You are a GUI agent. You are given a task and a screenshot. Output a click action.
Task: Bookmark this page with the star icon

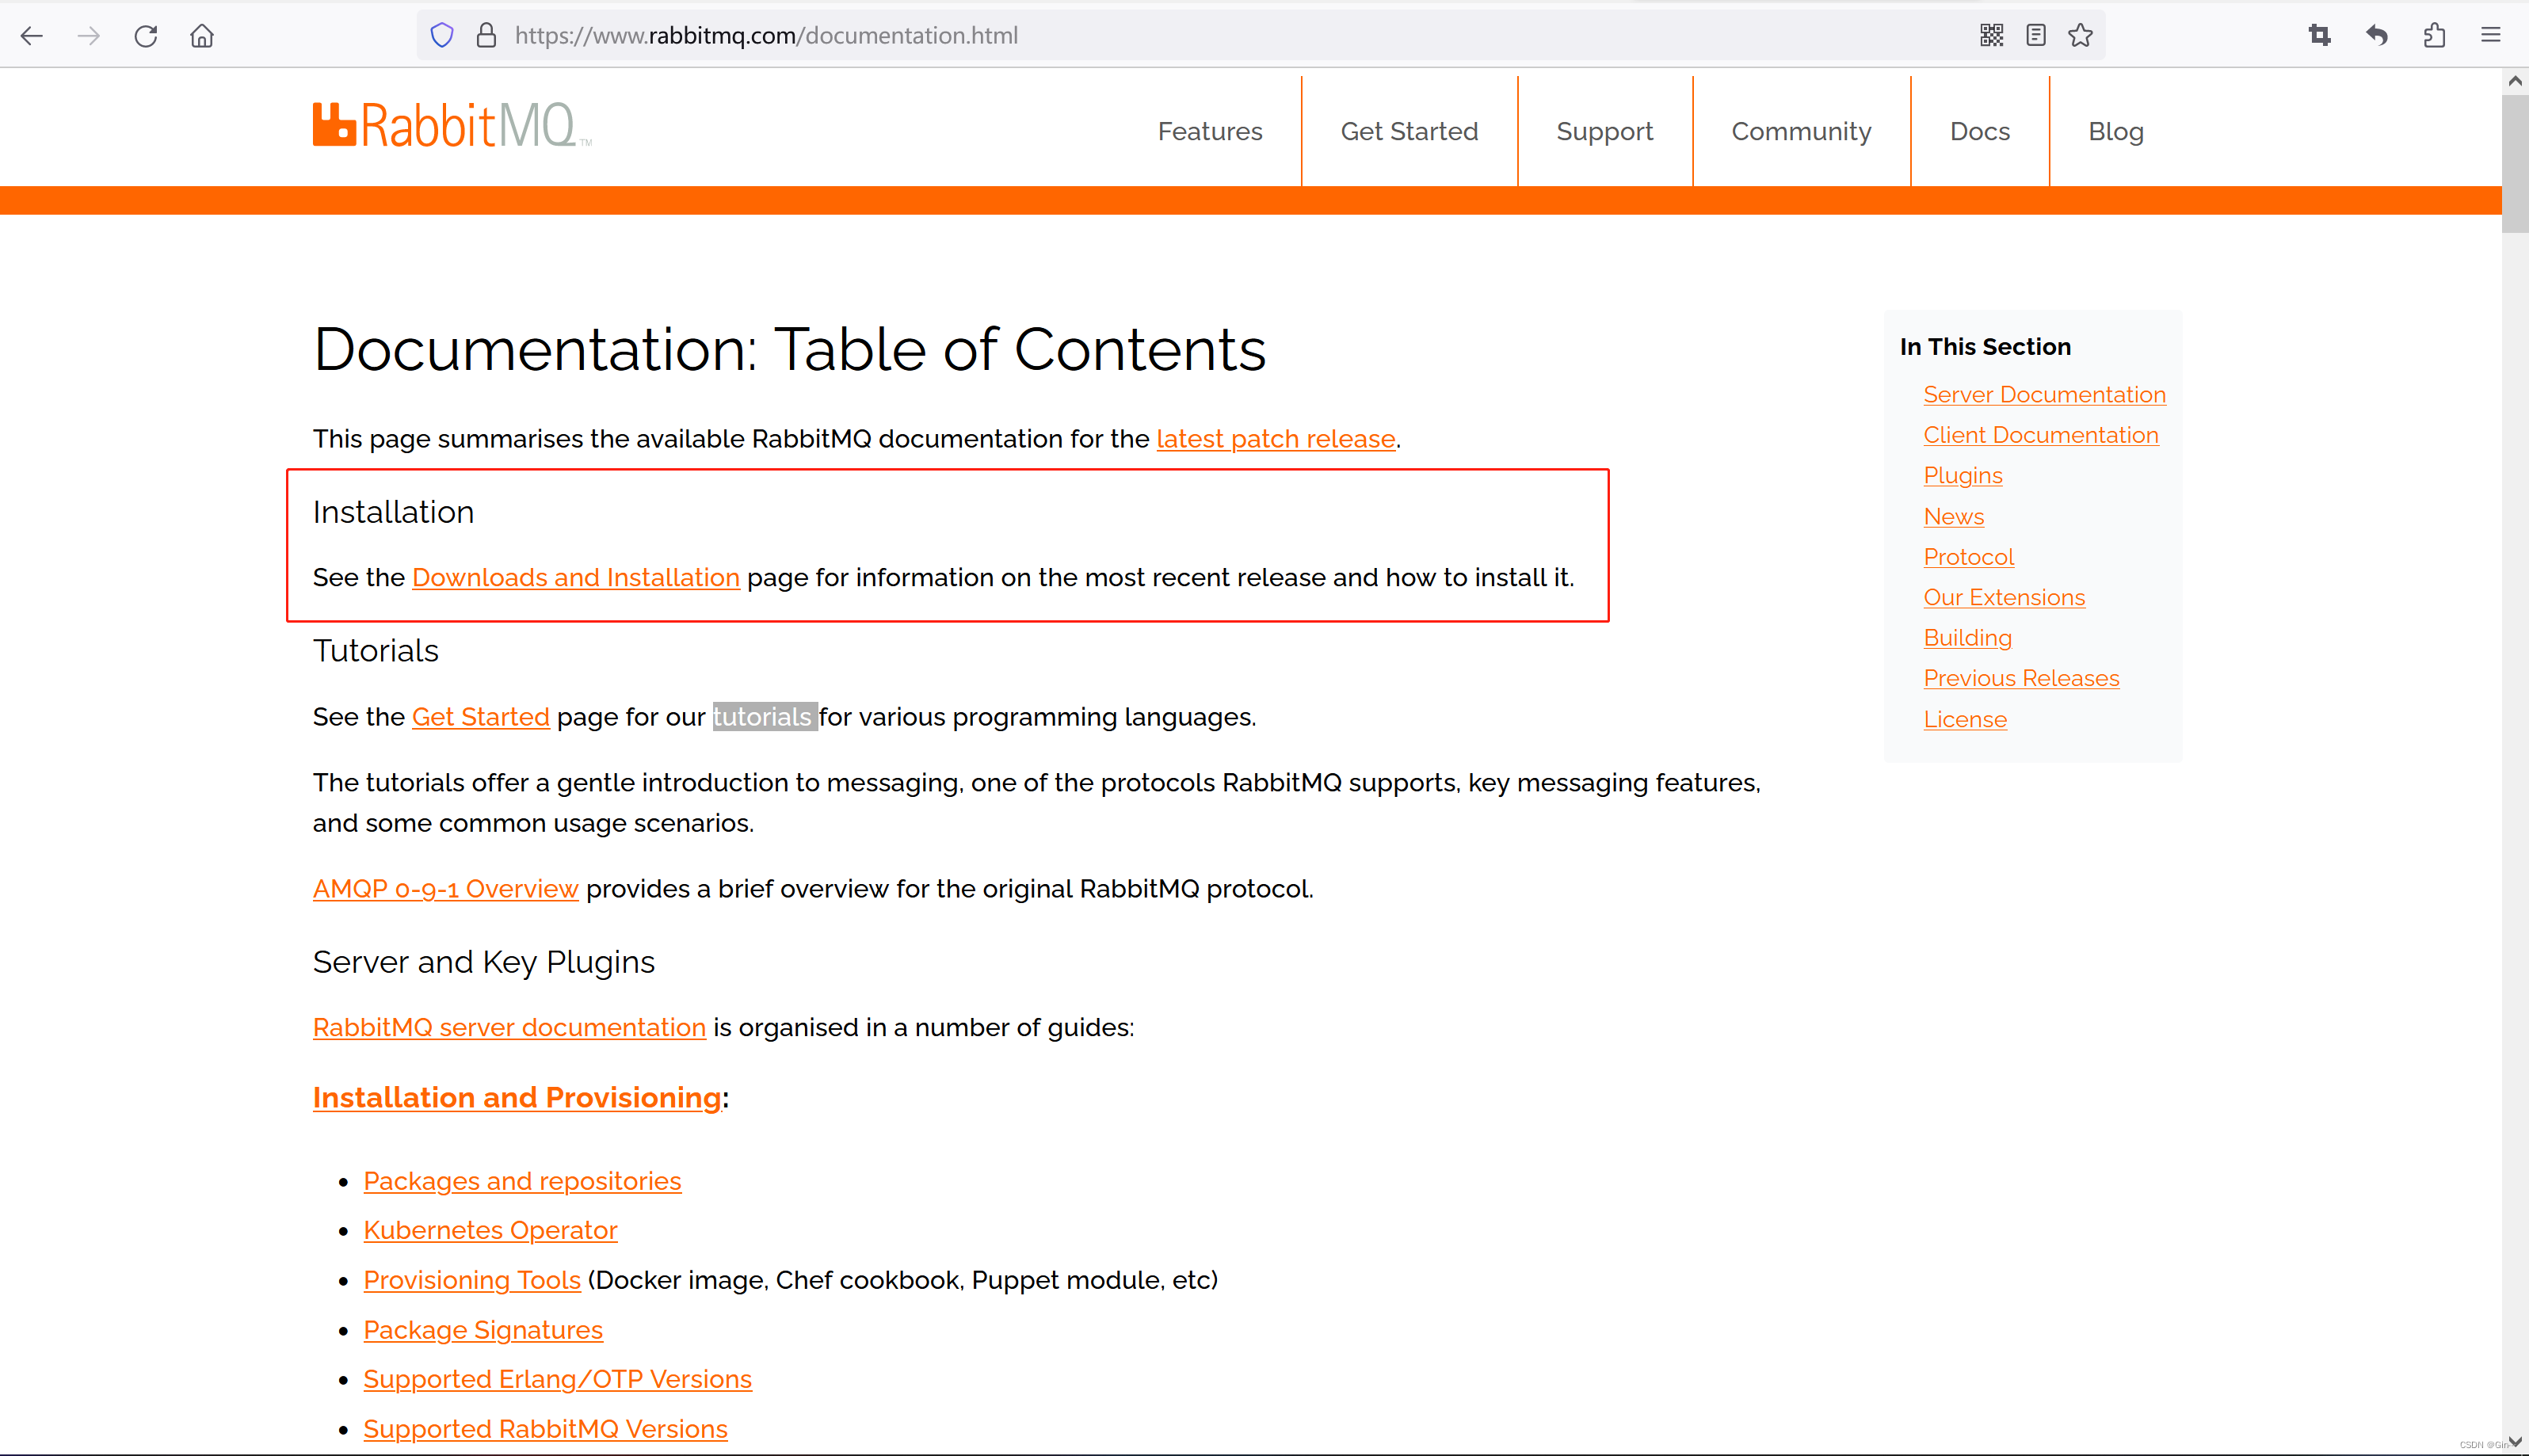click(2081, 36)
